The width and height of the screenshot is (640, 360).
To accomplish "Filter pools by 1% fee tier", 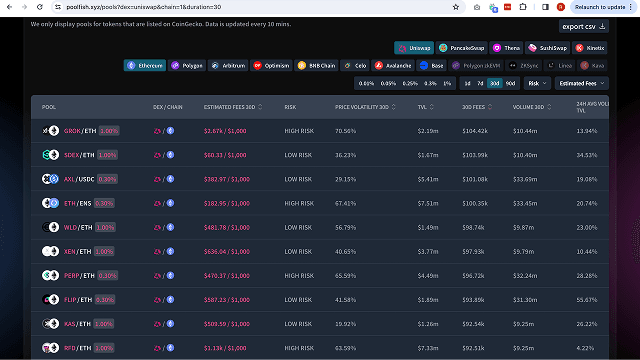I will (447, 83).
